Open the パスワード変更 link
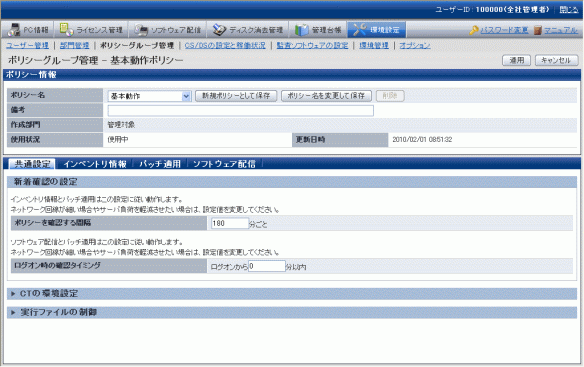Viewport: 584px width, 367px height. pos(504,30)
